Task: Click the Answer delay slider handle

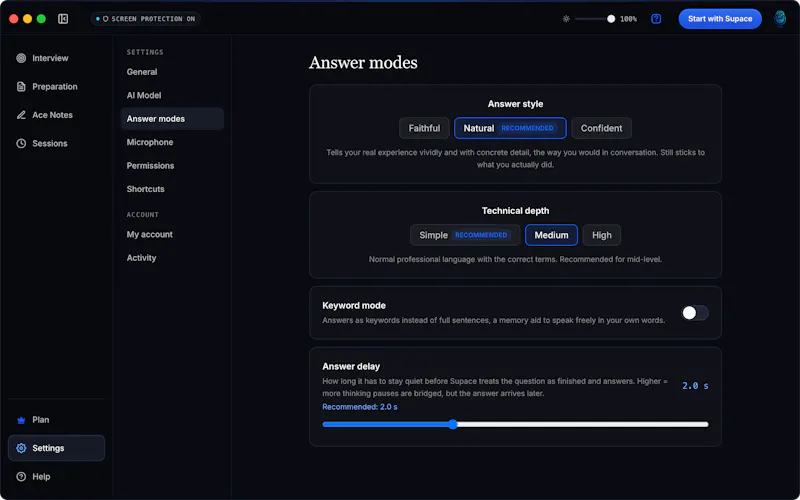Action: click(x=453, y=424)
